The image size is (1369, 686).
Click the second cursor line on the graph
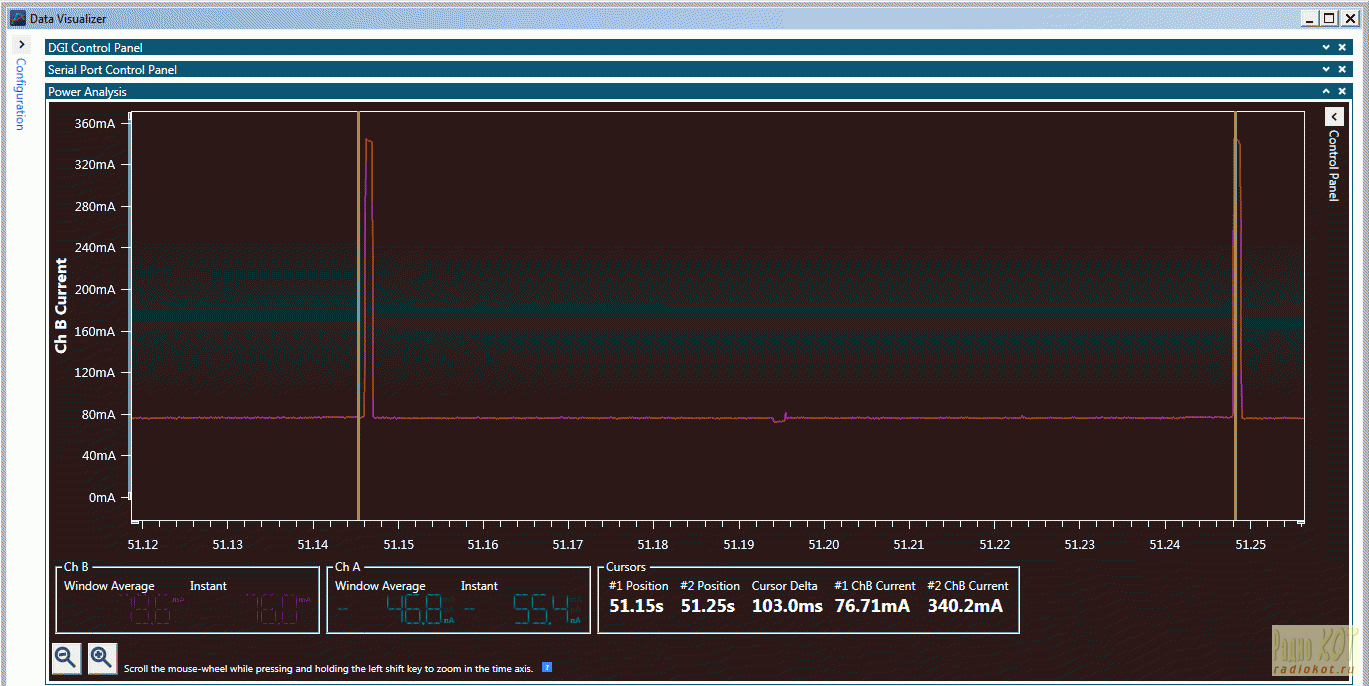[x=1235, y=300]
